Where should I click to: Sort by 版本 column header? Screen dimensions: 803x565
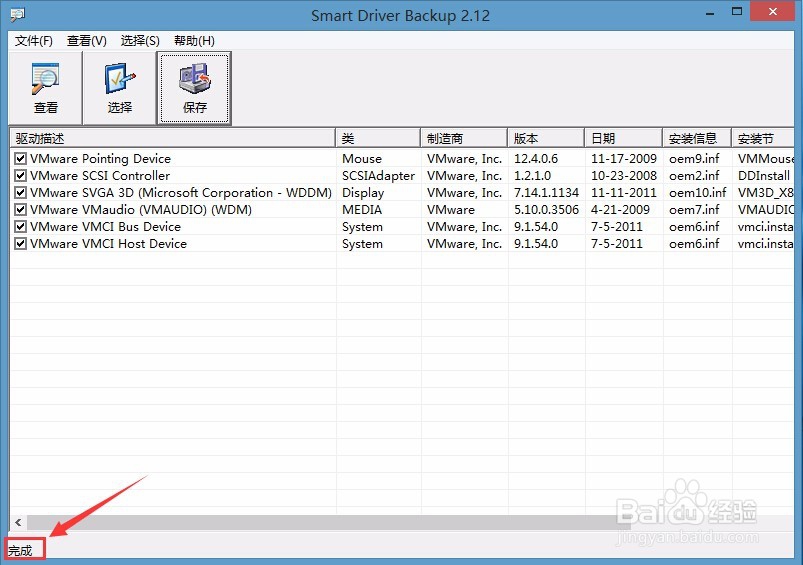click(546, 138)
